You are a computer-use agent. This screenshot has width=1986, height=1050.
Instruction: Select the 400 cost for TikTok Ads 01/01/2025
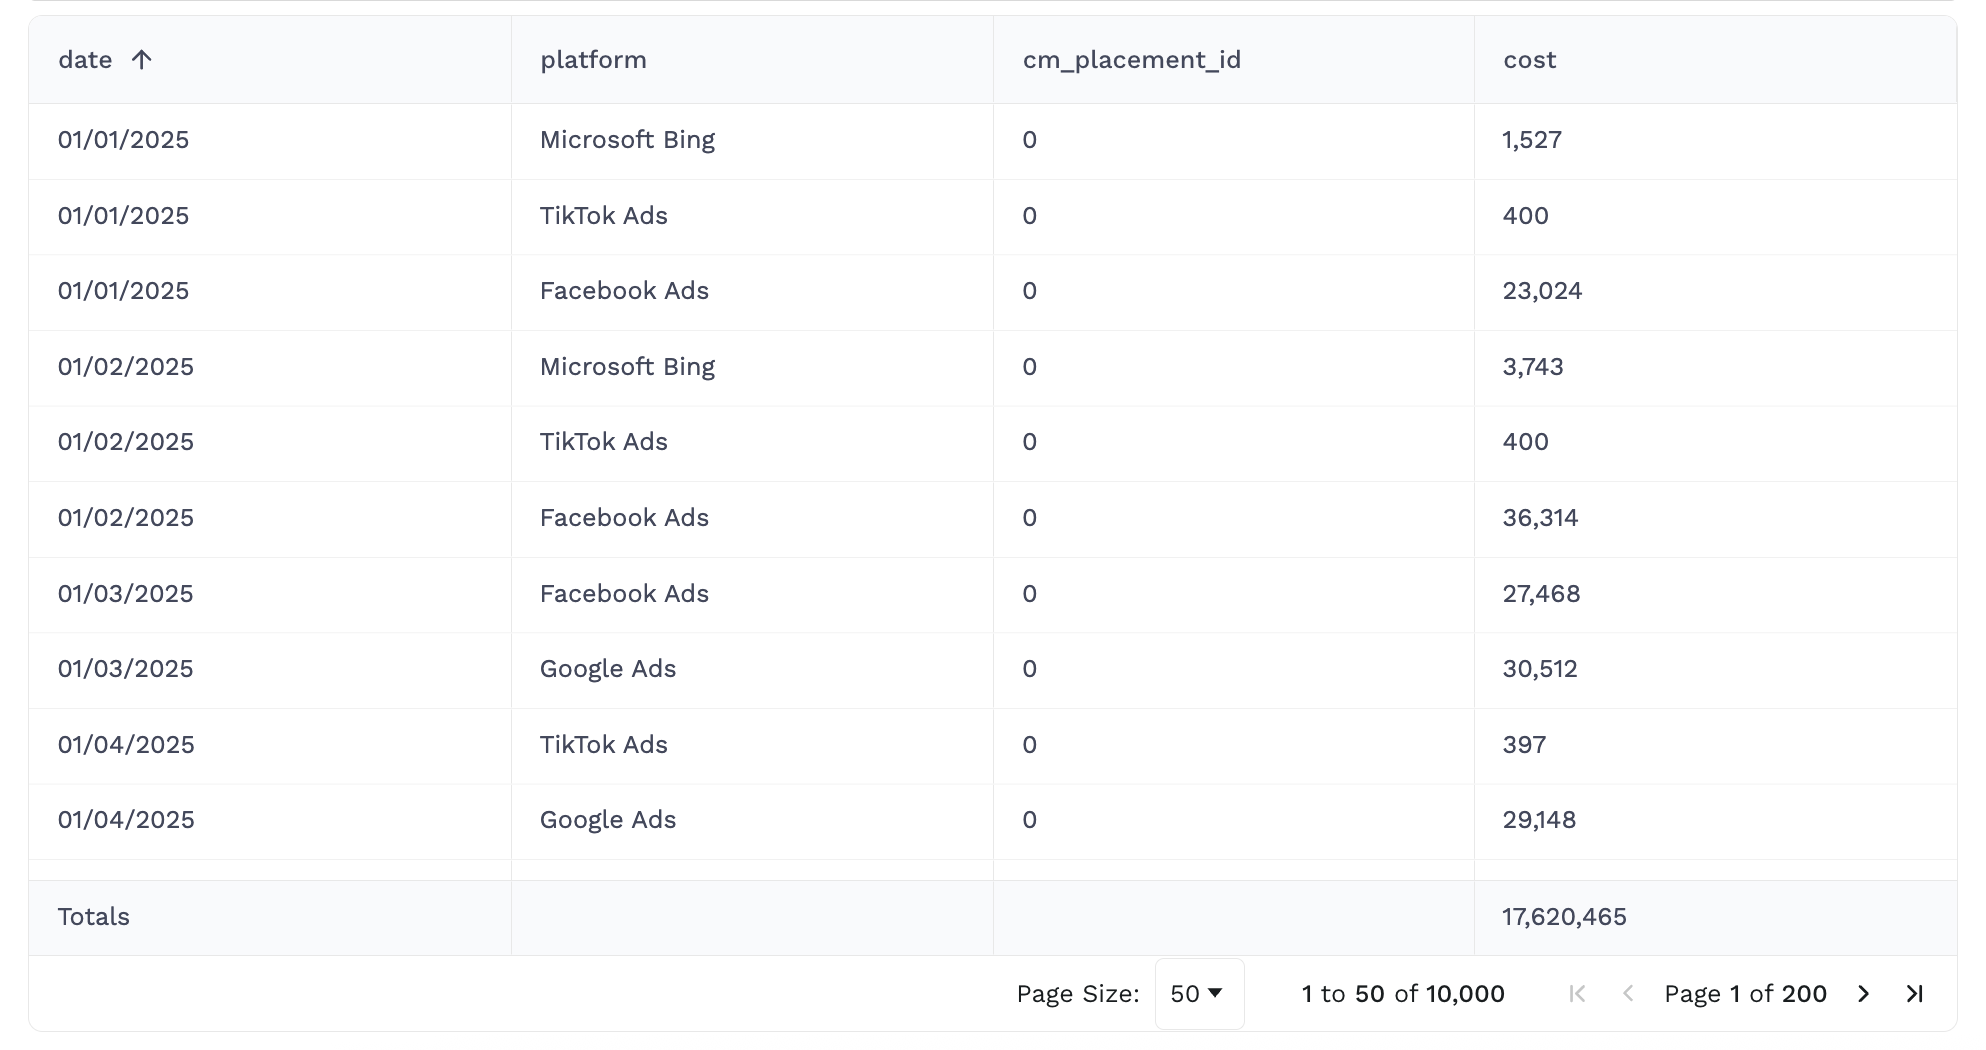coord(1525,216)
